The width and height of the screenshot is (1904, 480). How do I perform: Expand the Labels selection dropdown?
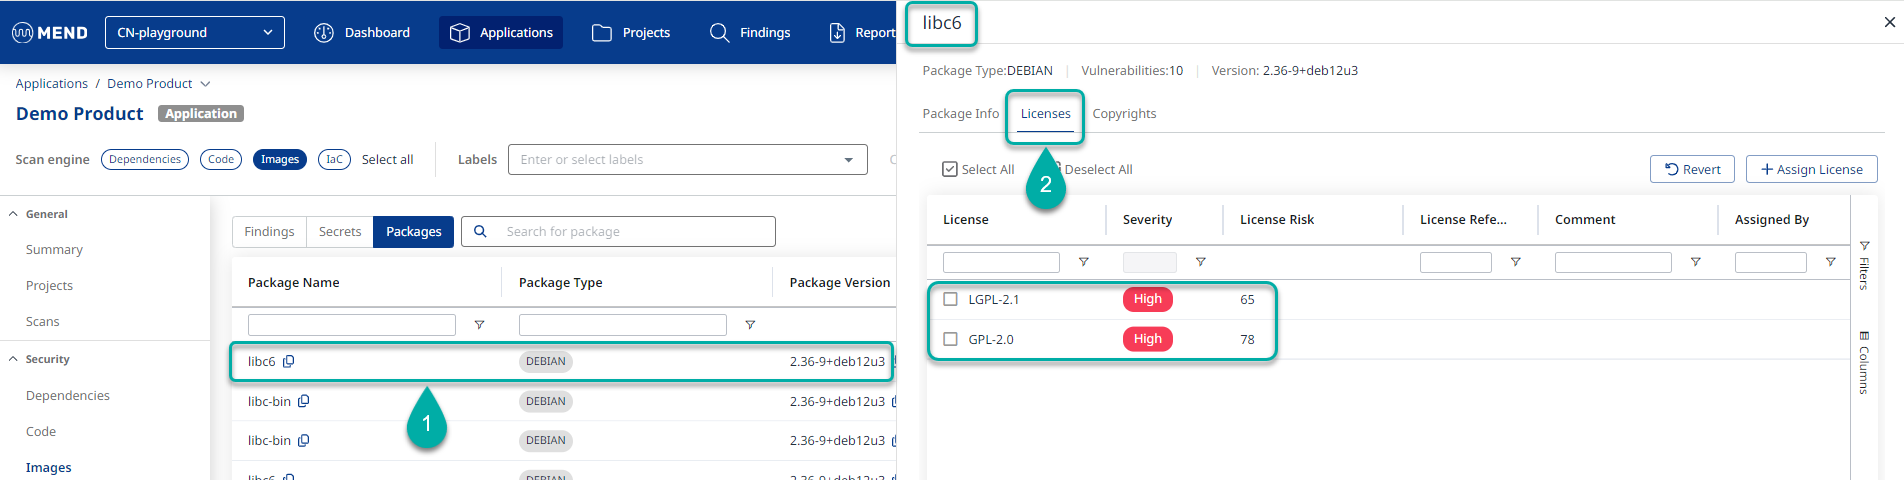(x=848, y=160)
